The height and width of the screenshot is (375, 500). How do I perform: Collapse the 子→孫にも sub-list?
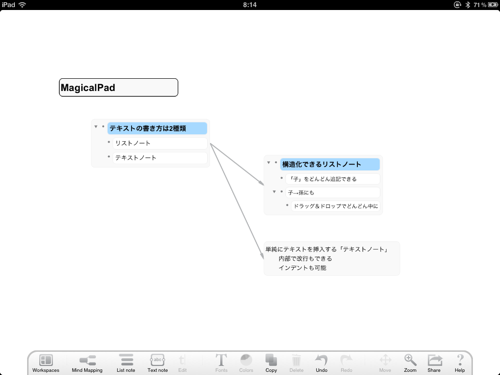tap(274, 192)
